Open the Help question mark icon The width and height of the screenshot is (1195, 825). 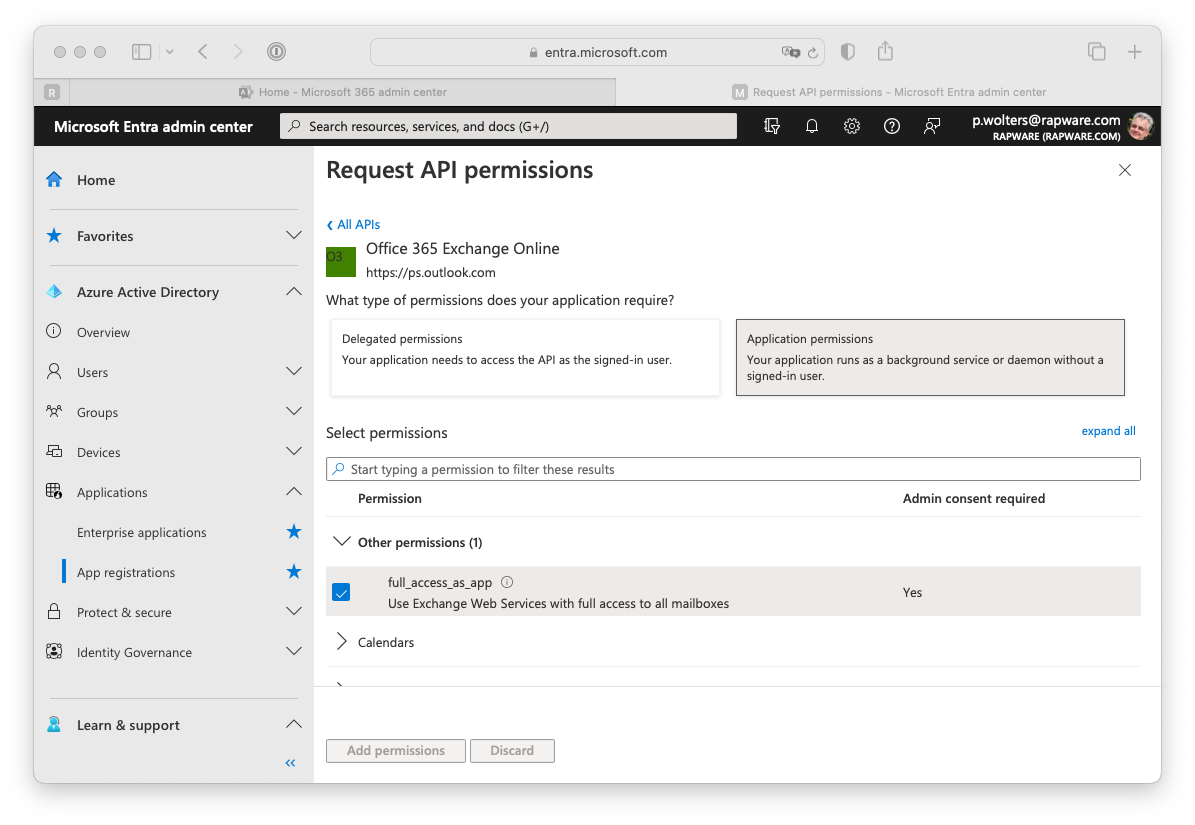pos(892,126)
